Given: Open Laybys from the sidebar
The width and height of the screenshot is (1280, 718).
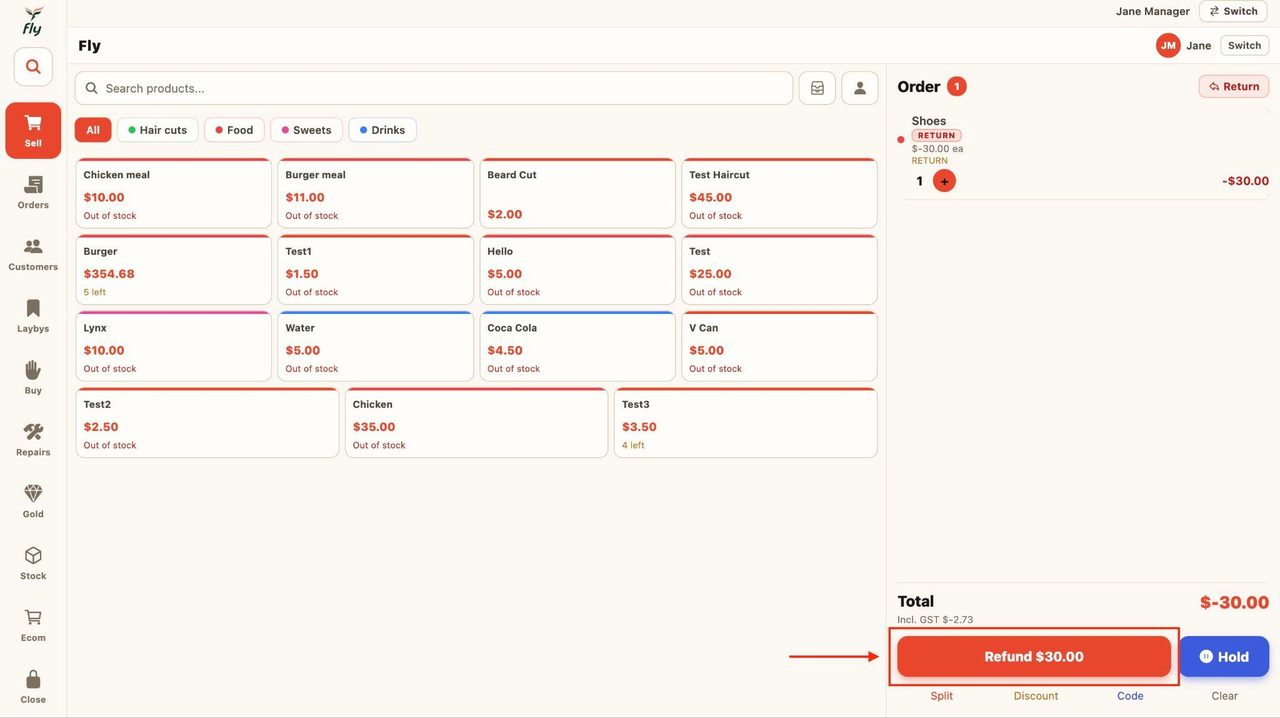Looking at the screenshot, I should 33,316.
